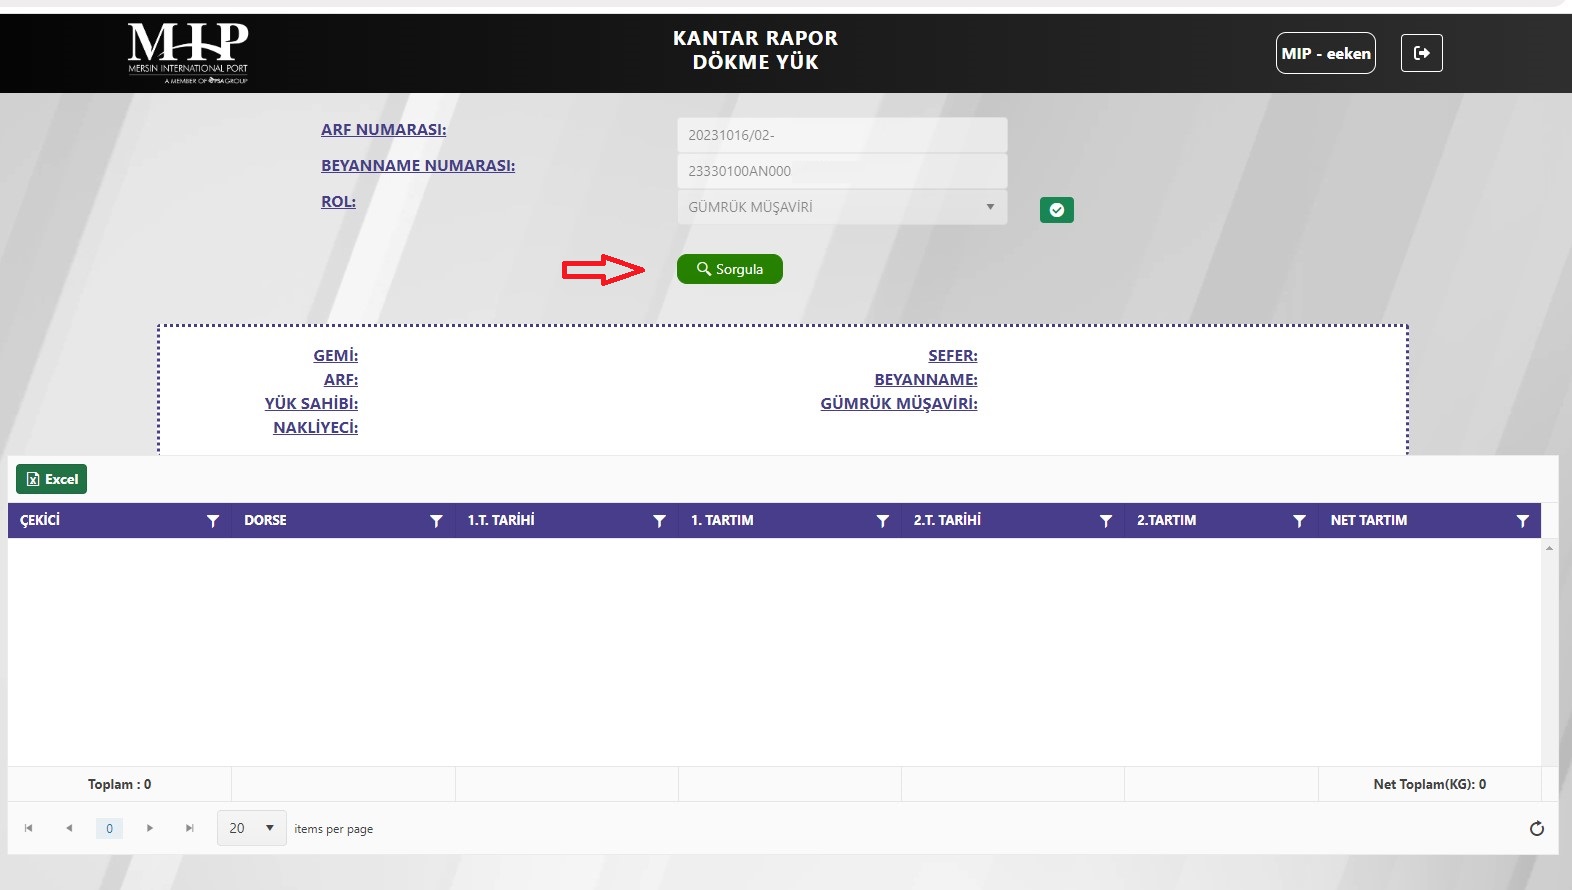The height and width of the screenshot is (890, 1572).
Task: Refresh the grid with reload icon
Action: 1537,828
